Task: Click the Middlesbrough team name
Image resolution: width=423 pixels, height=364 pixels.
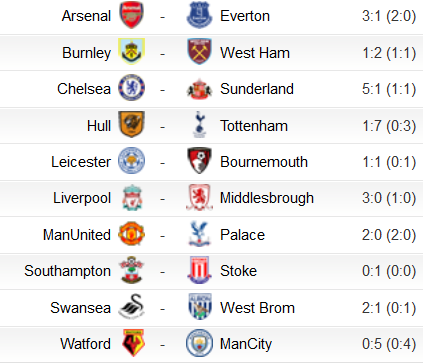Action: (x=267, y=198)
